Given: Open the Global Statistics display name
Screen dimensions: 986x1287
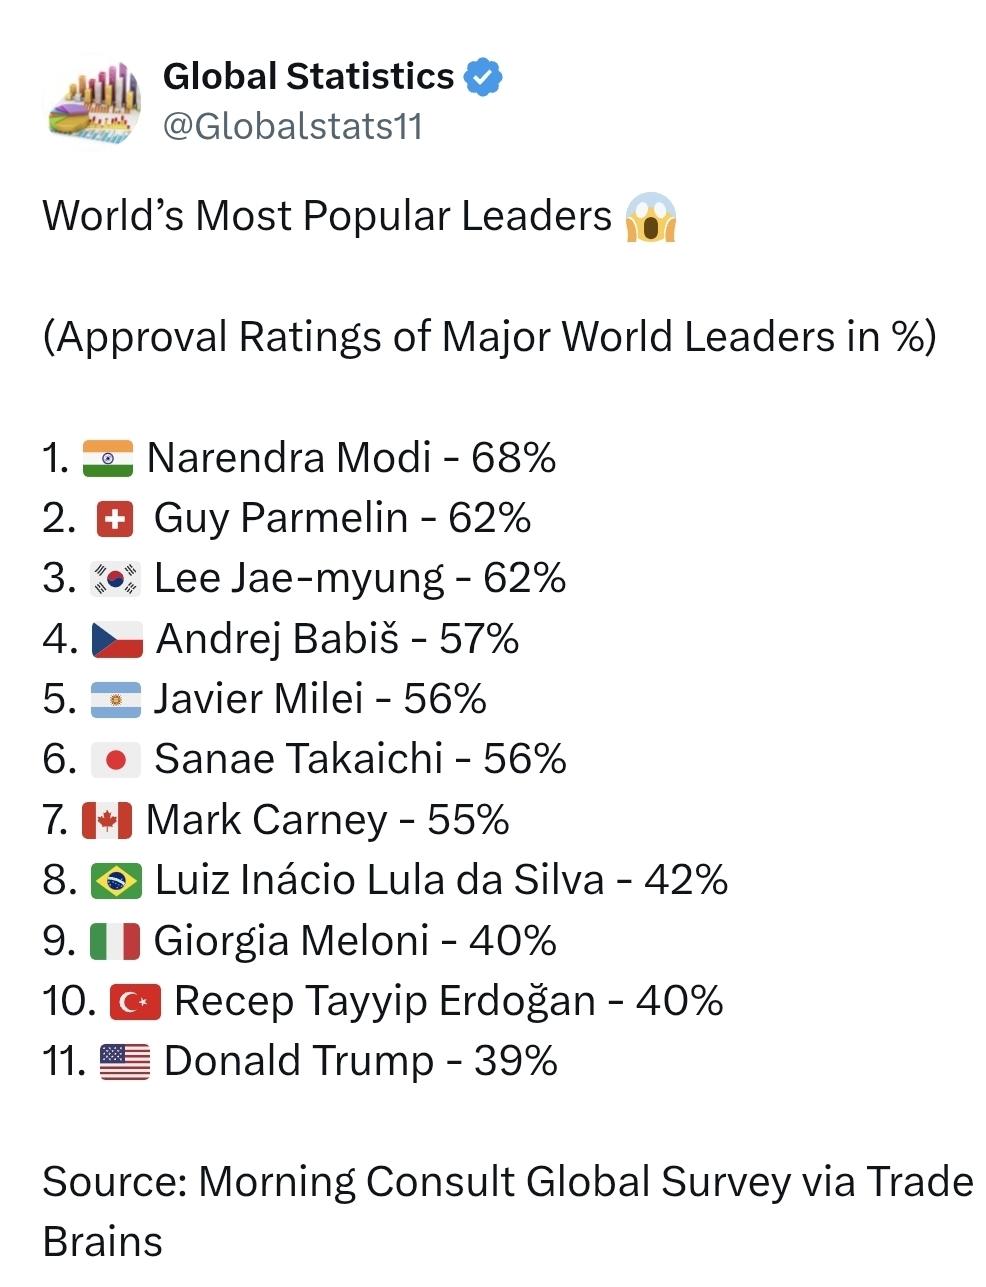Looking at the screenshot, I should pos(308,76).
